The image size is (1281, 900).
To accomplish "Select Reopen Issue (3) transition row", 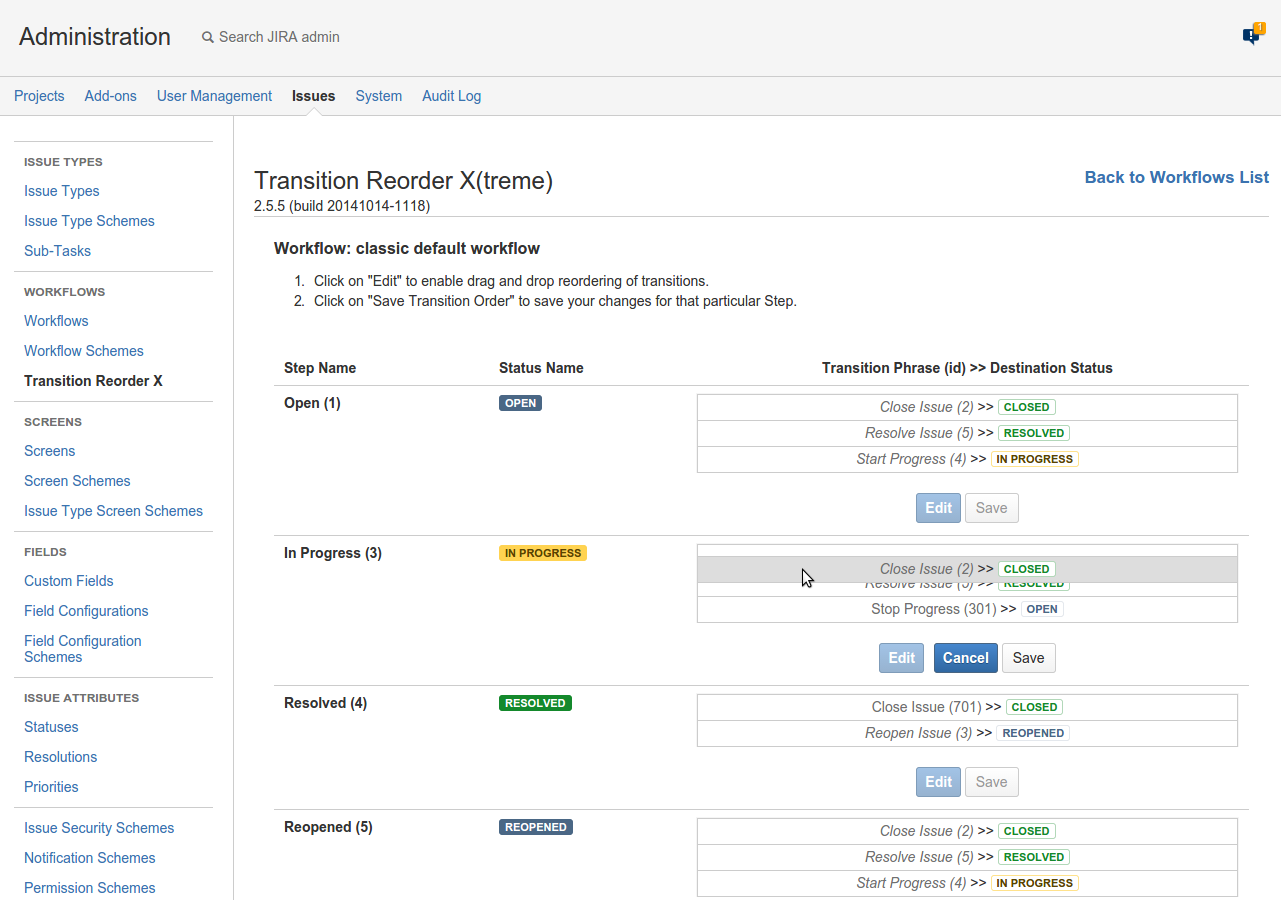I will (967, 733).
